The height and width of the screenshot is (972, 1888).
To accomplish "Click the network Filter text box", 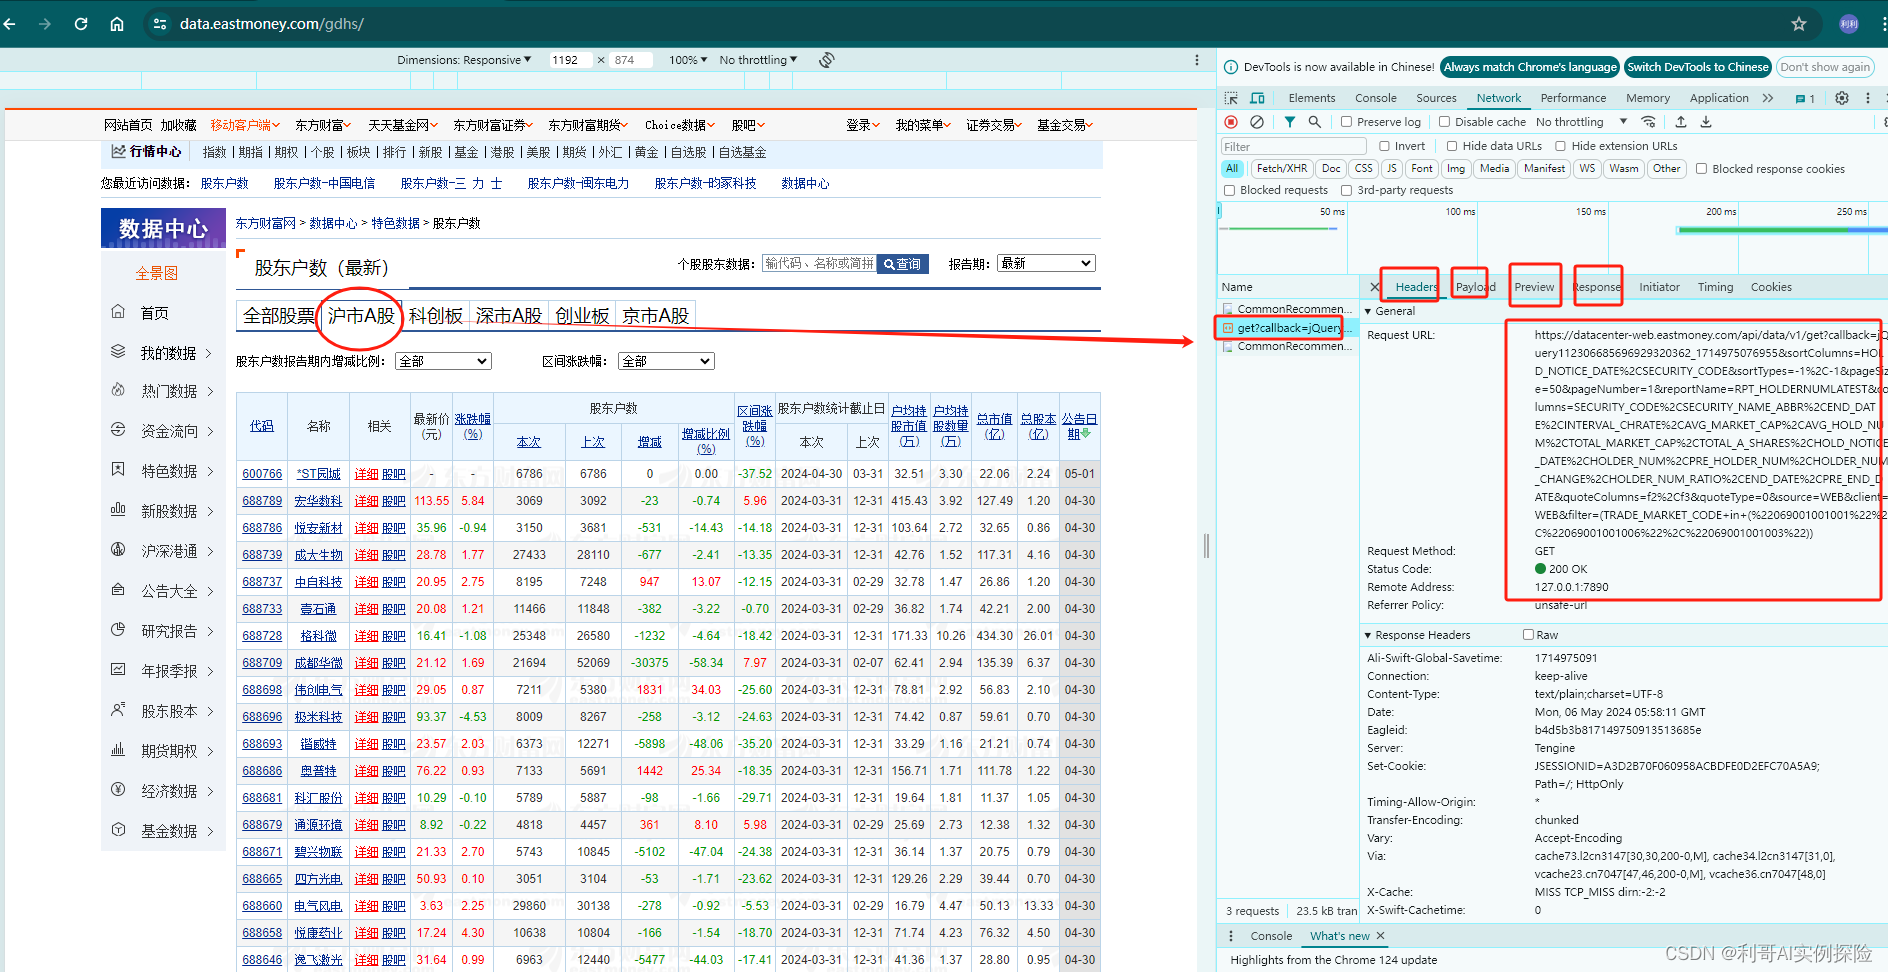I will (1293, 147).
